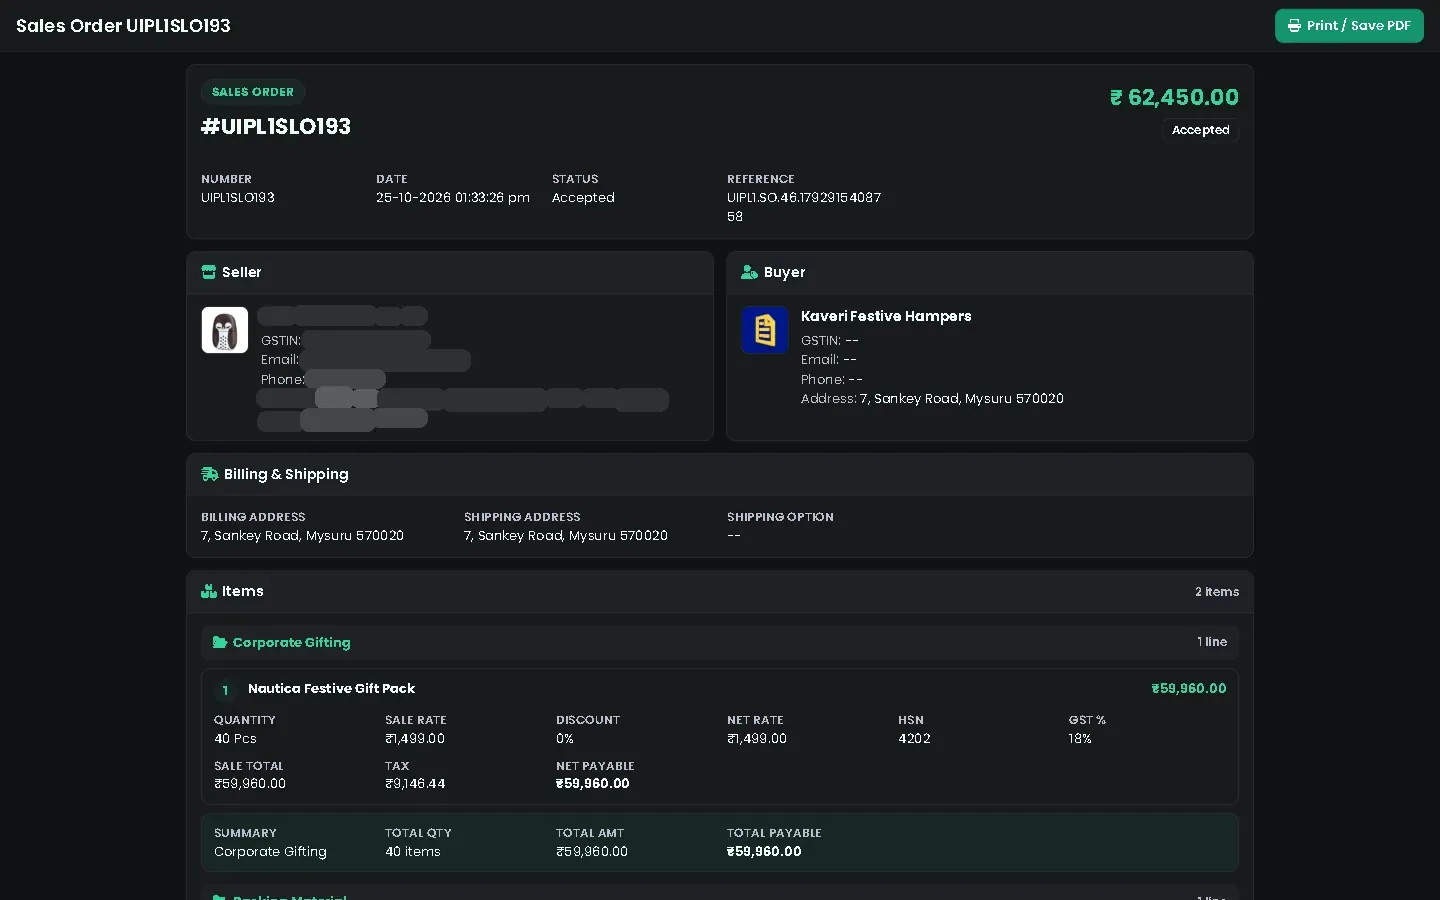This screenshot has height=900, width=1440.
Task: Click the Kaveri Festive Hampers buyer avatar
Action: coord(765,330)
